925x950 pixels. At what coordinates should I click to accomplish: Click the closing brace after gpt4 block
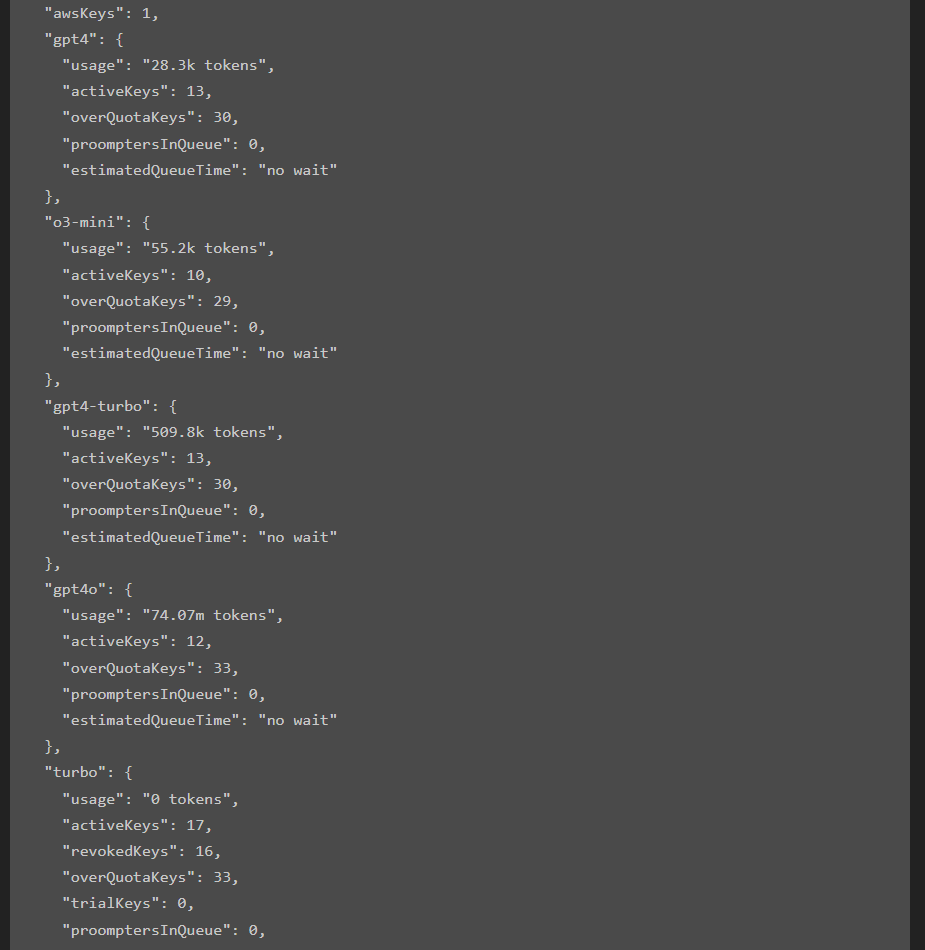(48, 196)
